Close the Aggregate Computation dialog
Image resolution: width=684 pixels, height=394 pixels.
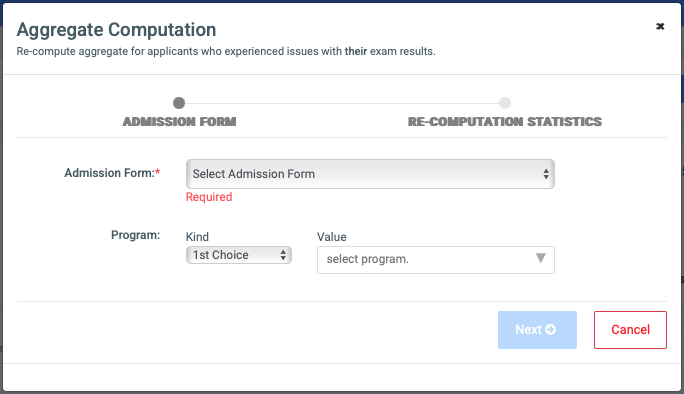click(660, 27)
